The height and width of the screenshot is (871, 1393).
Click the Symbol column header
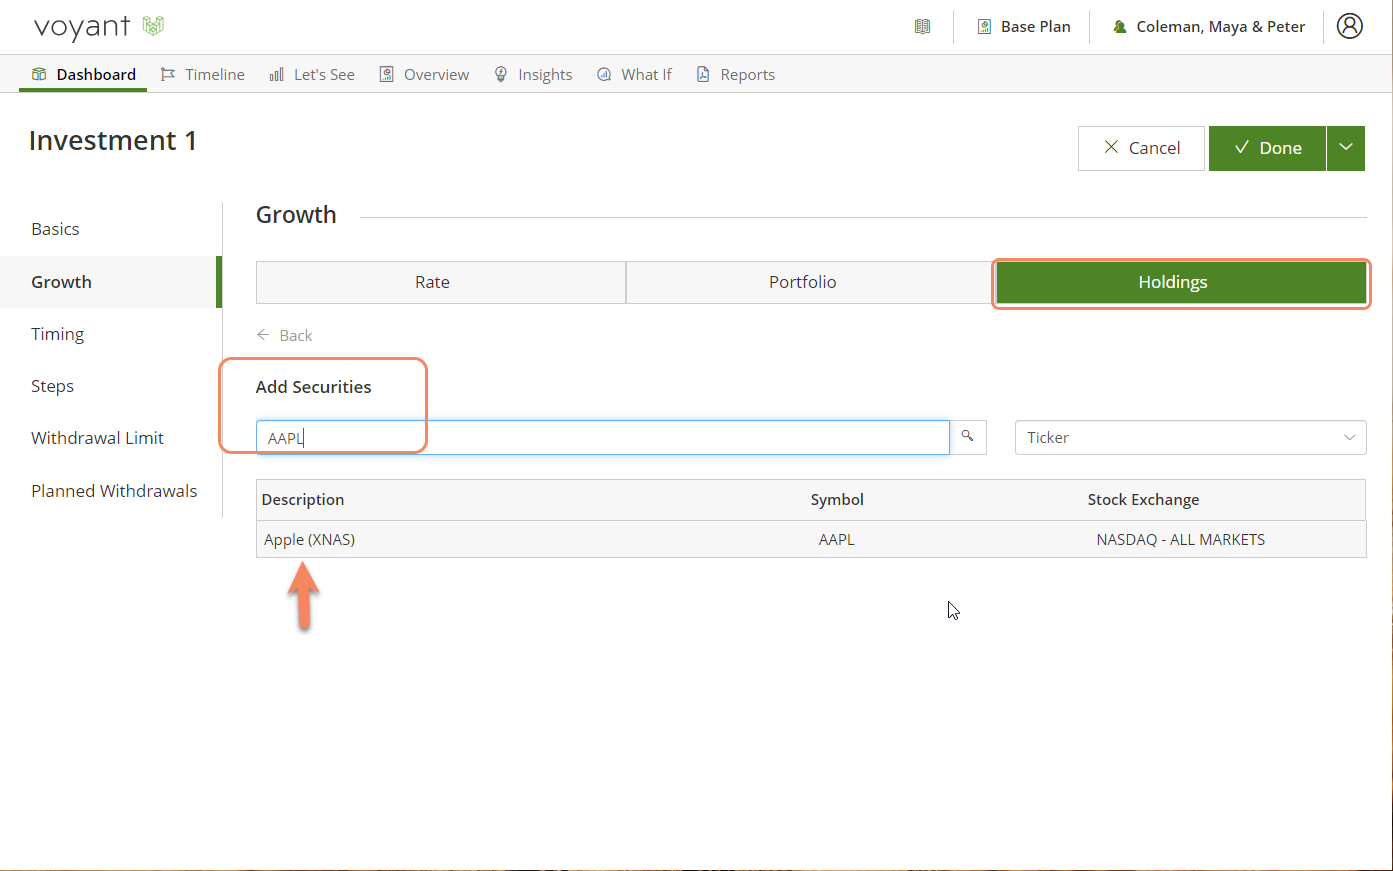(x=837, y=499)
